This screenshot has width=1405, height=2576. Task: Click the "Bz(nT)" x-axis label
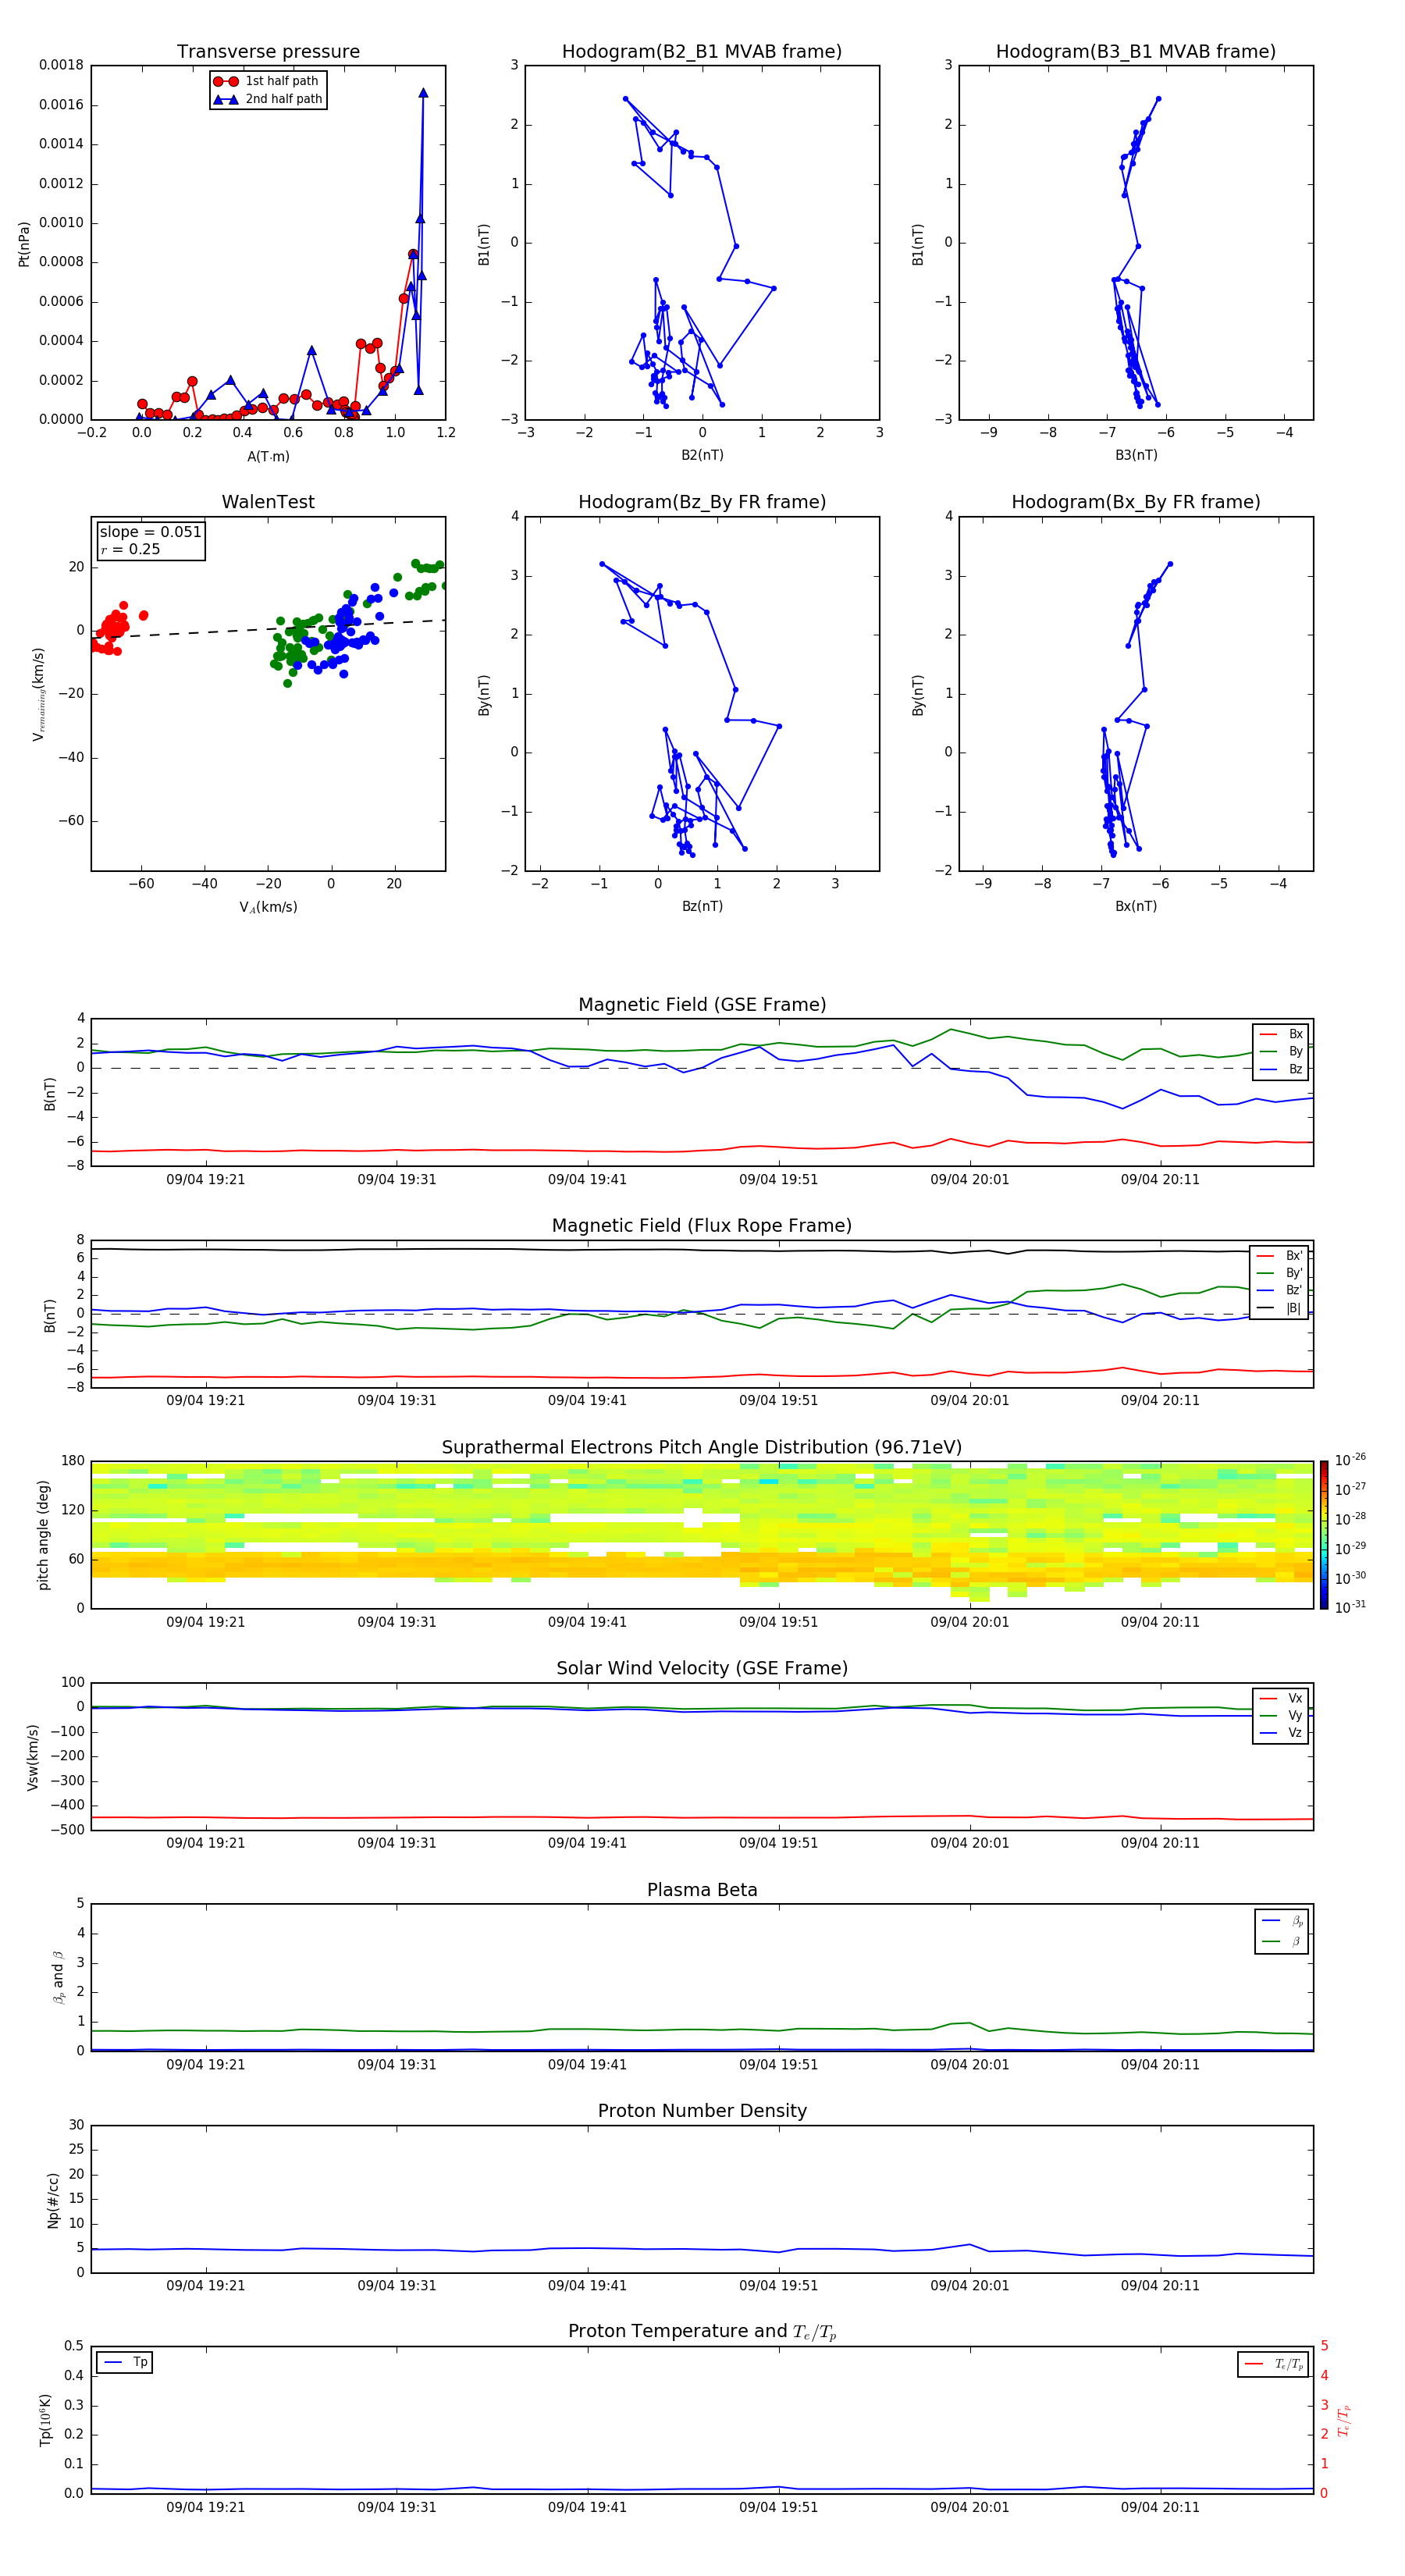click(702, 906)
